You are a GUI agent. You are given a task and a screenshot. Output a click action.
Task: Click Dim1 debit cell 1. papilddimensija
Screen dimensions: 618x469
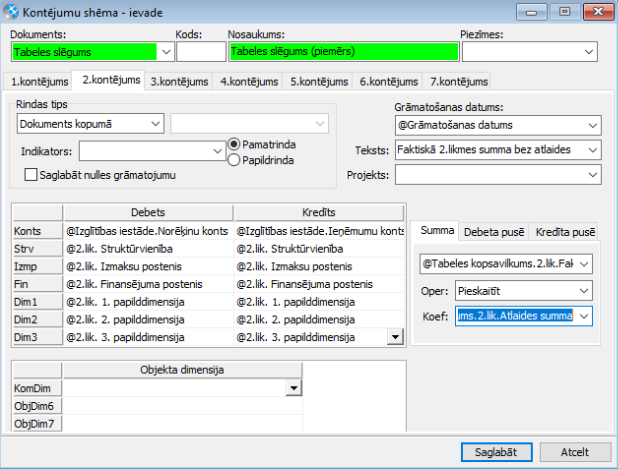pyautogui.click(x=148, y=302)
